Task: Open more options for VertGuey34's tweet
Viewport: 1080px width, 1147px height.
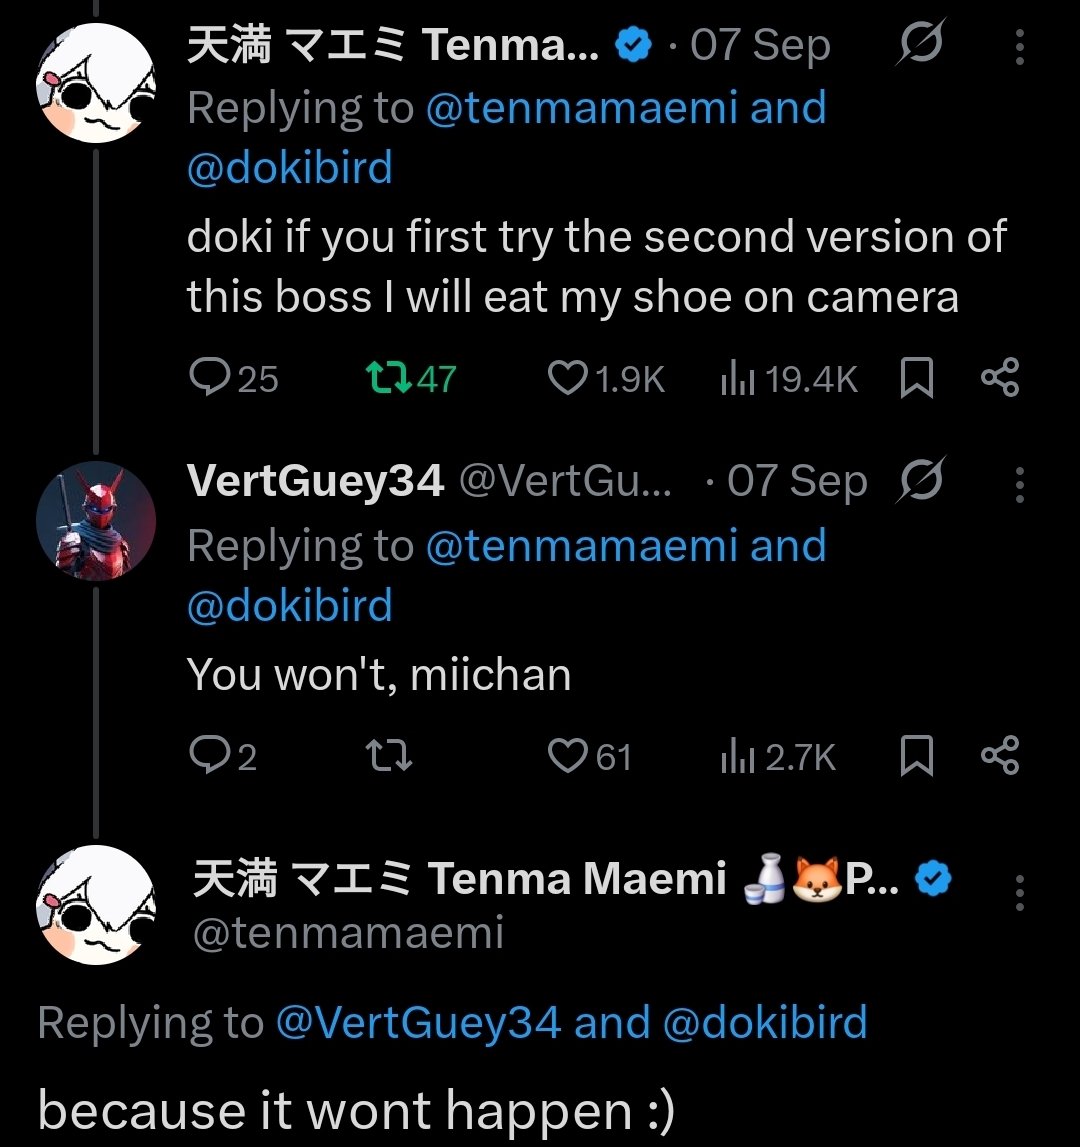Action: 1019,484
